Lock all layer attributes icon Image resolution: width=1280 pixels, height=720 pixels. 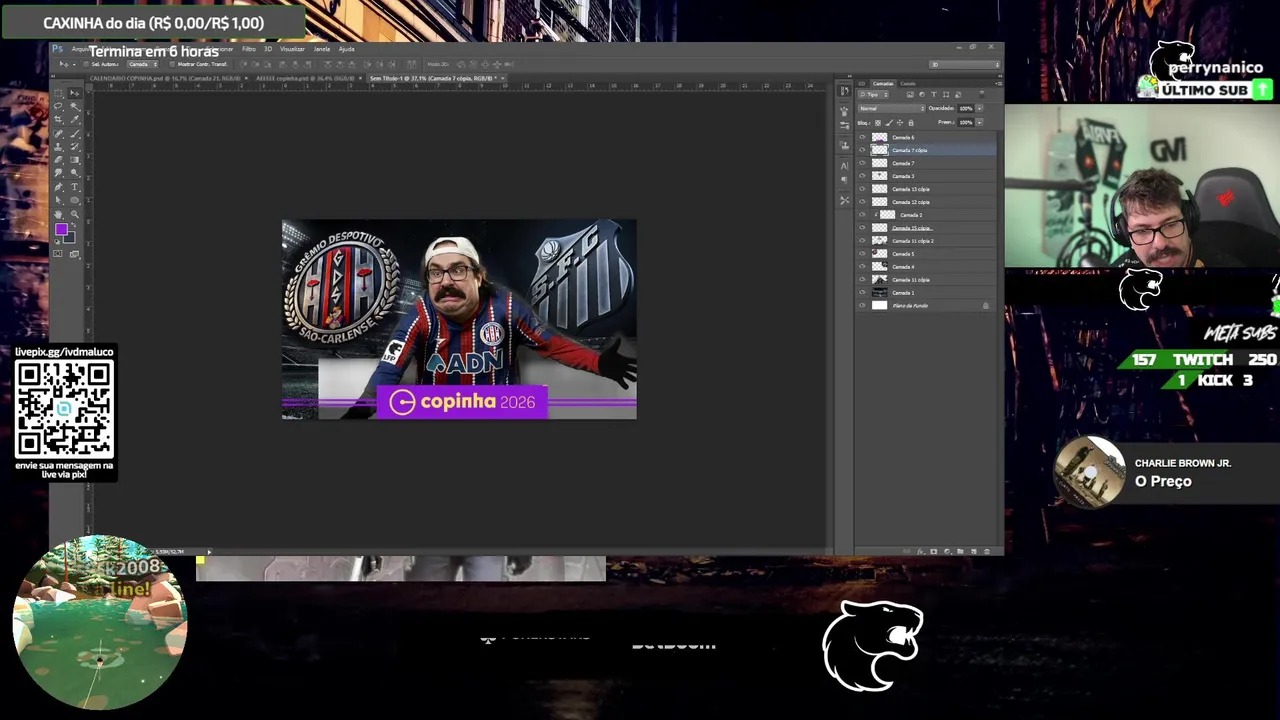coord(911,123)
